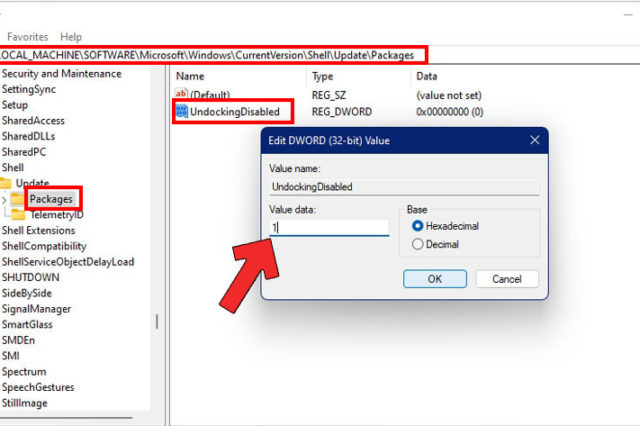Image resolution: width=640 pixels, height=426 pixels.
Task: Click the UndockingDisabled DWORD value icon
Action: 182,111
